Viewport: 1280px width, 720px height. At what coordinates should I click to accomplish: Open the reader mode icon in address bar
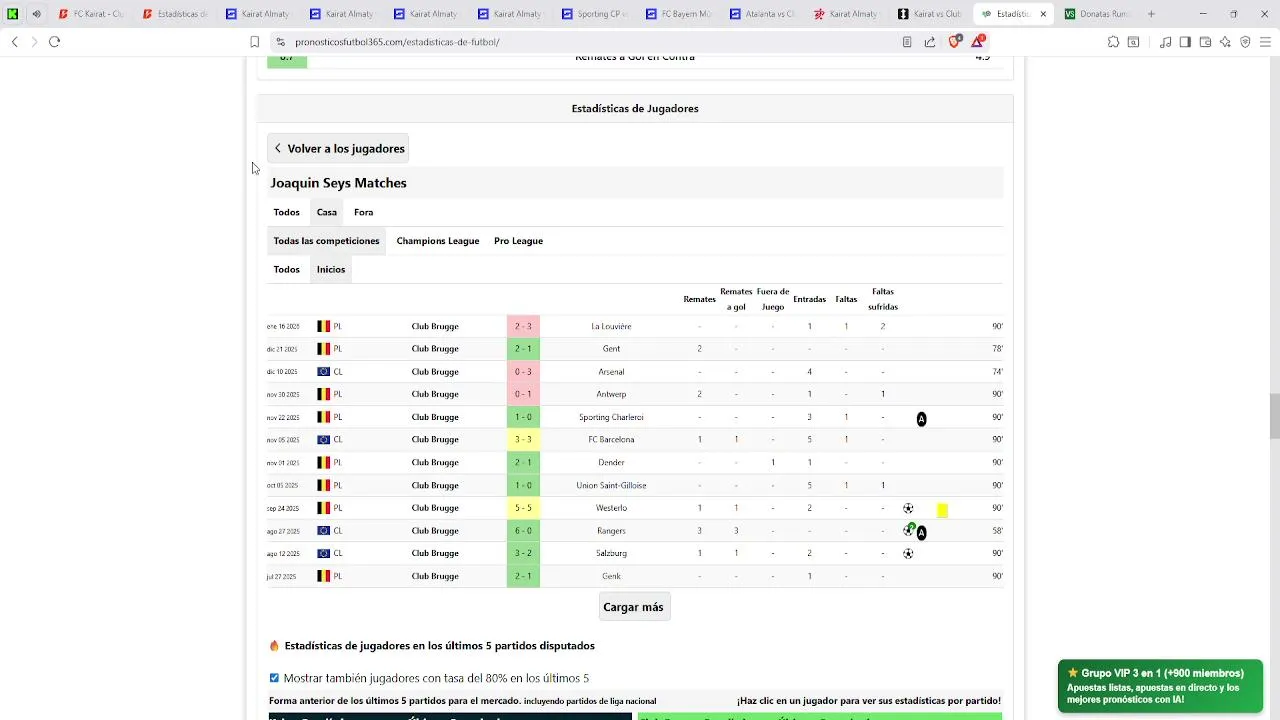coord(907,42)
